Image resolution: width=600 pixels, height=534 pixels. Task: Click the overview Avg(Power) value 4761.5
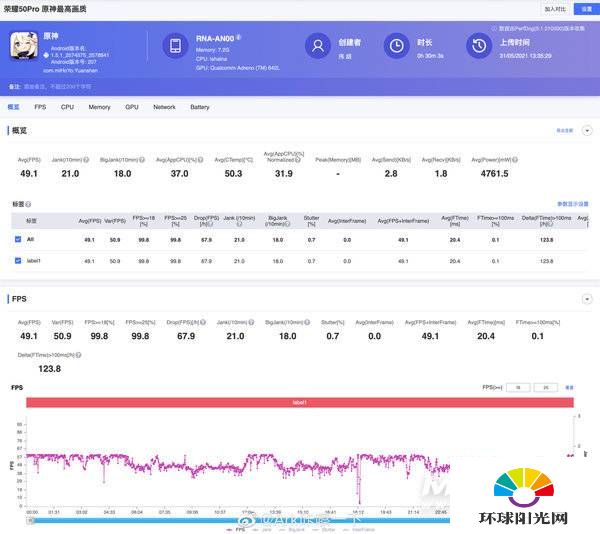tap(494, 174)
